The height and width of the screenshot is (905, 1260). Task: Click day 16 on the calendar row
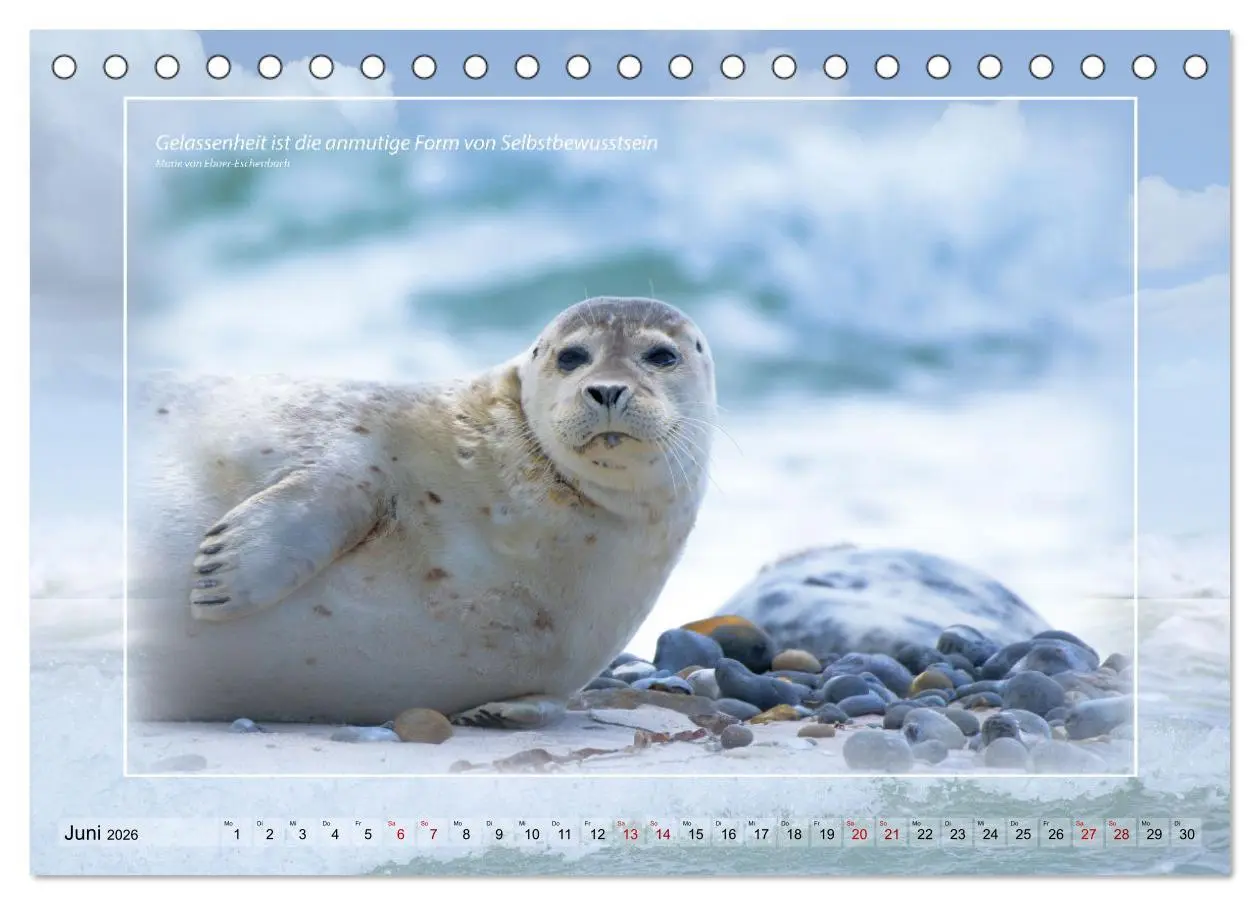(728, 833)
